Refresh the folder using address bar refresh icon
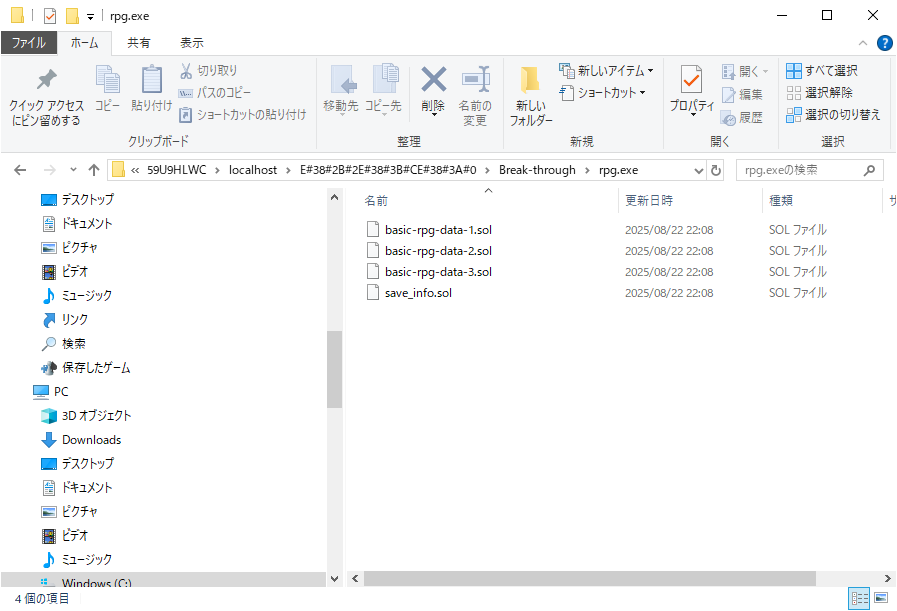 coord(716,170)
